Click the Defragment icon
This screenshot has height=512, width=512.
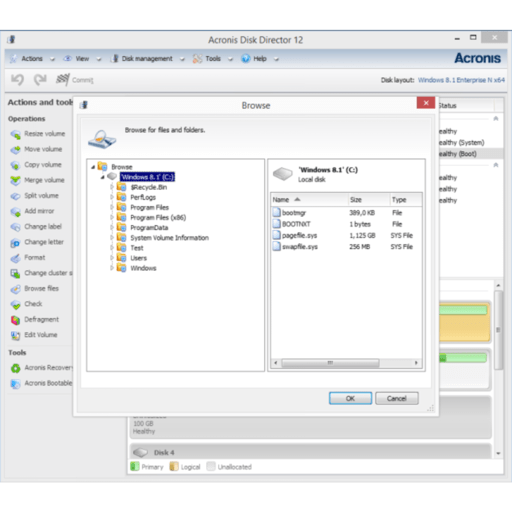coord(15,320)
